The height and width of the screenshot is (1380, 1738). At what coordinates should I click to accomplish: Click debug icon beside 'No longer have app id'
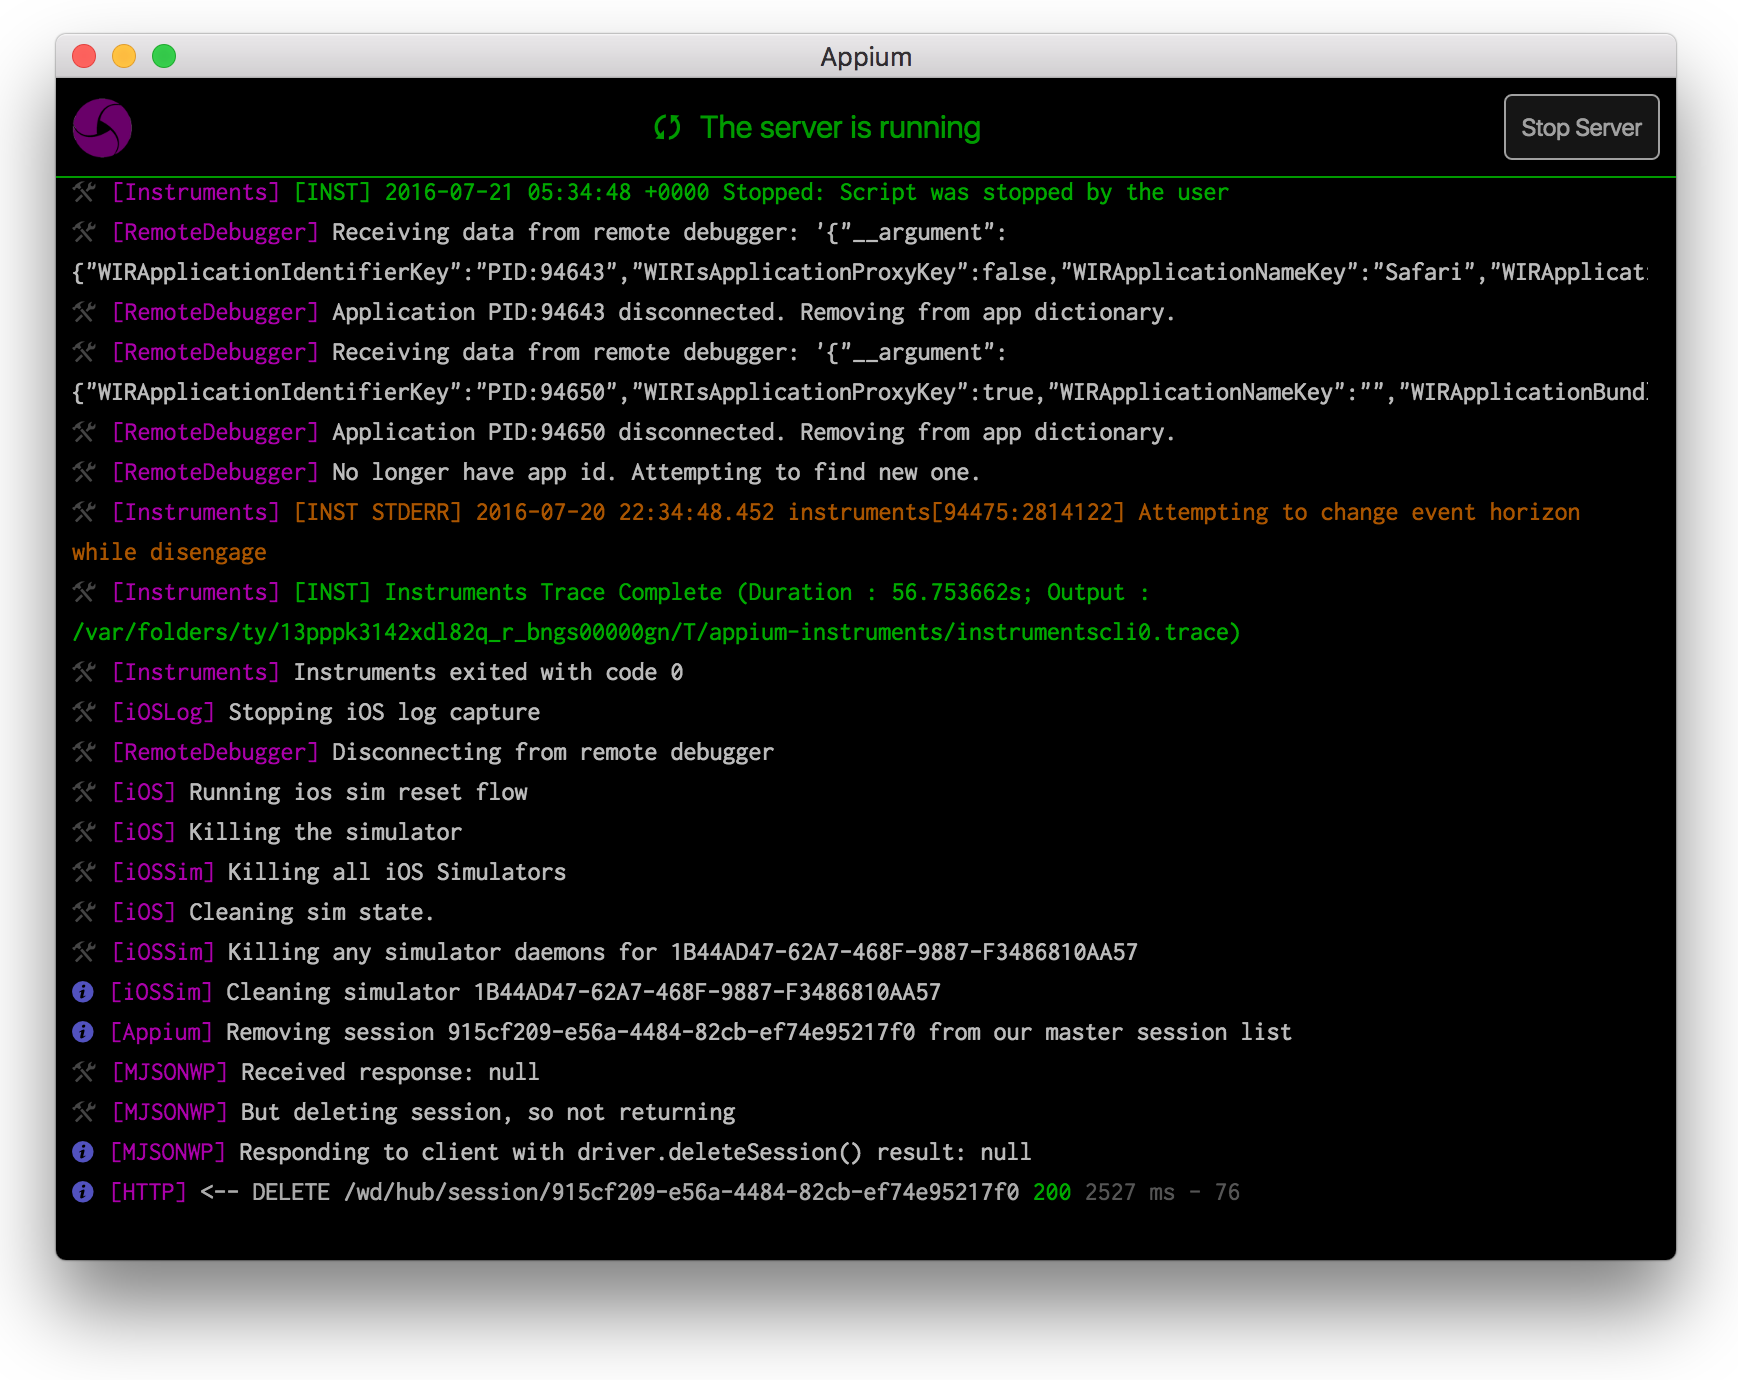[x=84, y=472]
